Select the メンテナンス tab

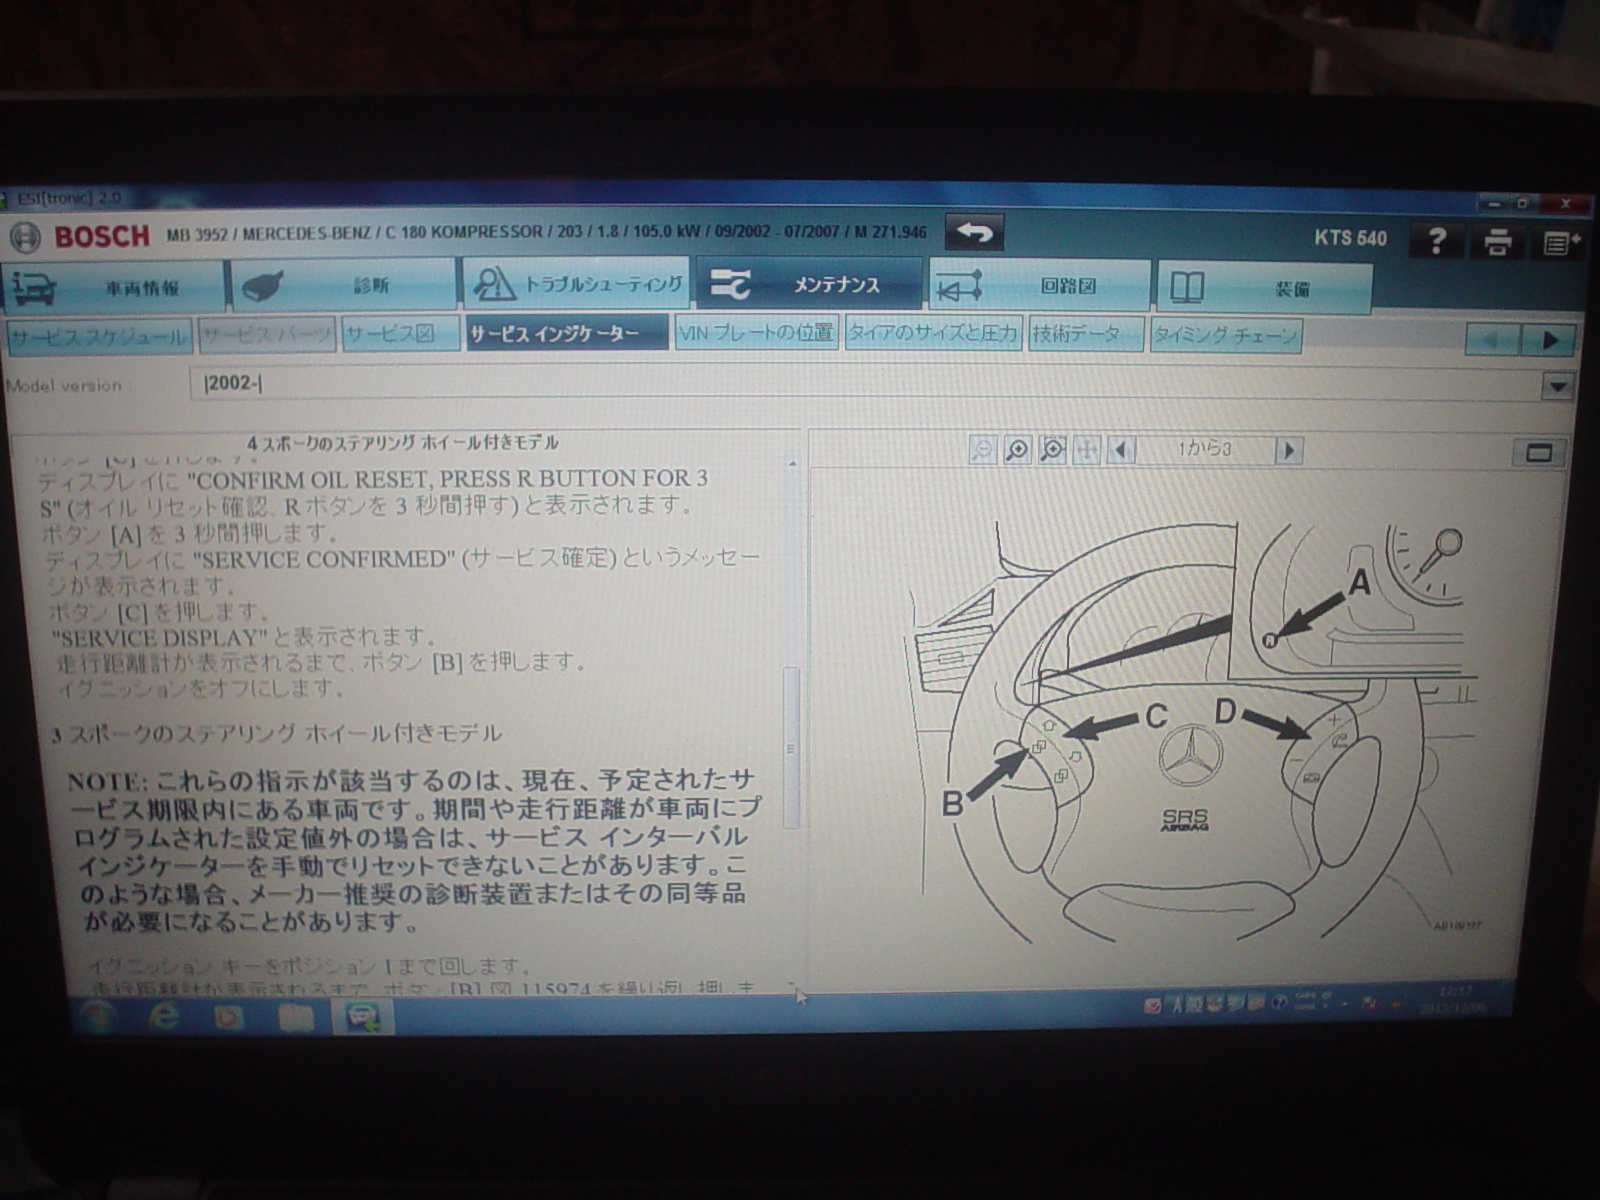[810, 284]
